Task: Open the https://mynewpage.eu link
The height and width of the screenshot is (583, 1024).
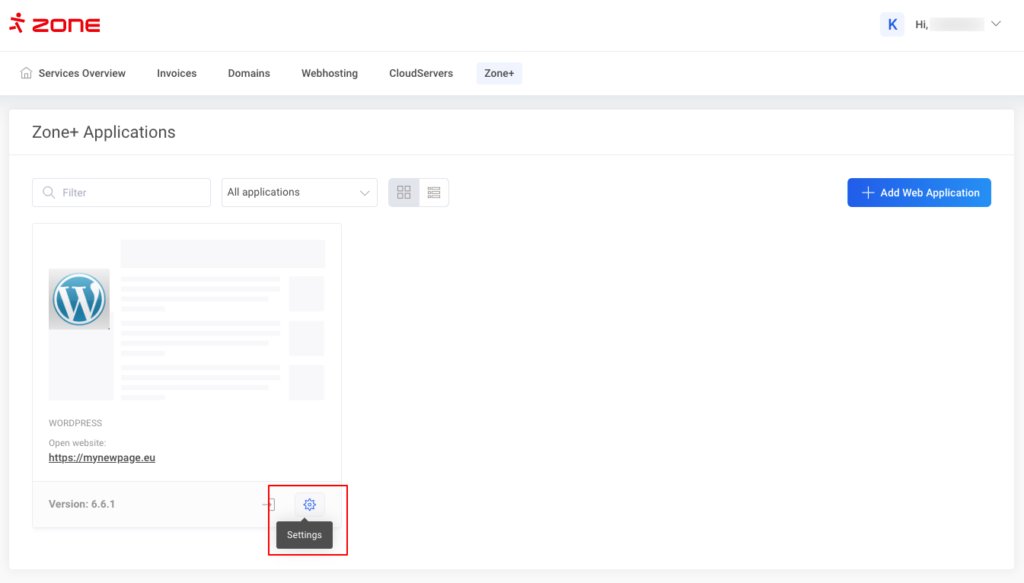Action: (102, 458)
